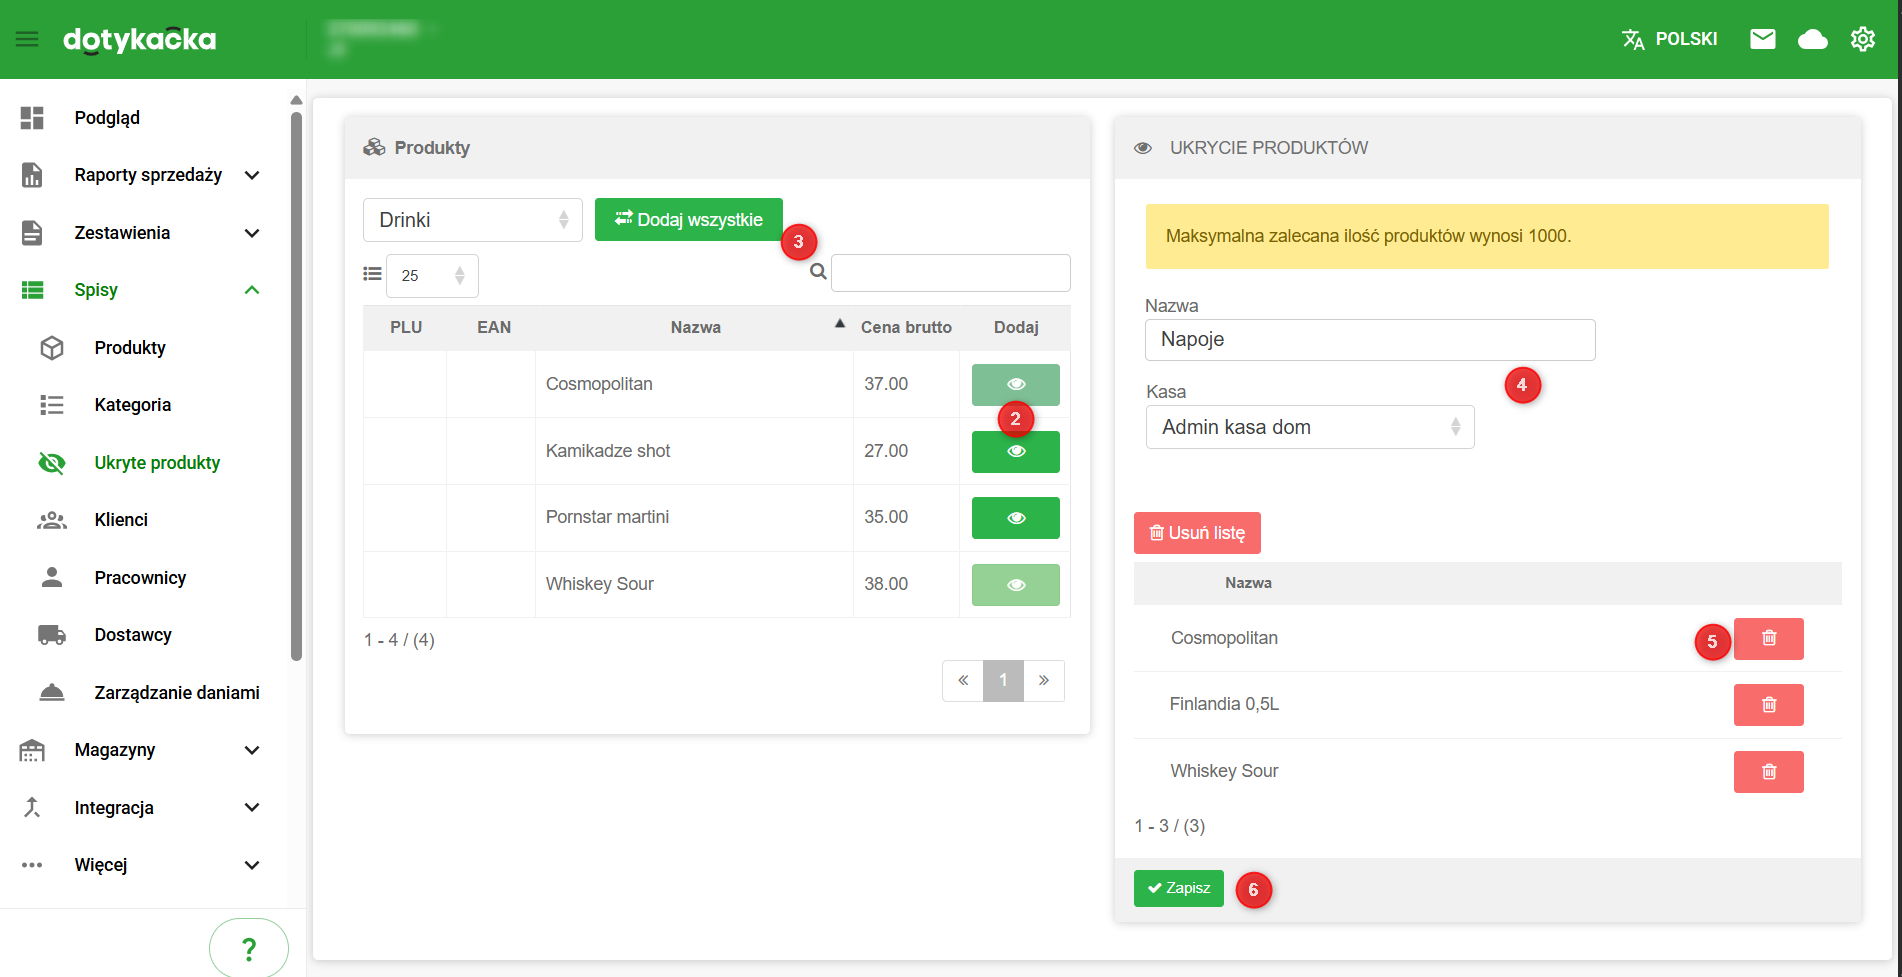Screen dimensions: 1902x977
Task: Save with the Zapisz button
Action: click(1178, 888)
